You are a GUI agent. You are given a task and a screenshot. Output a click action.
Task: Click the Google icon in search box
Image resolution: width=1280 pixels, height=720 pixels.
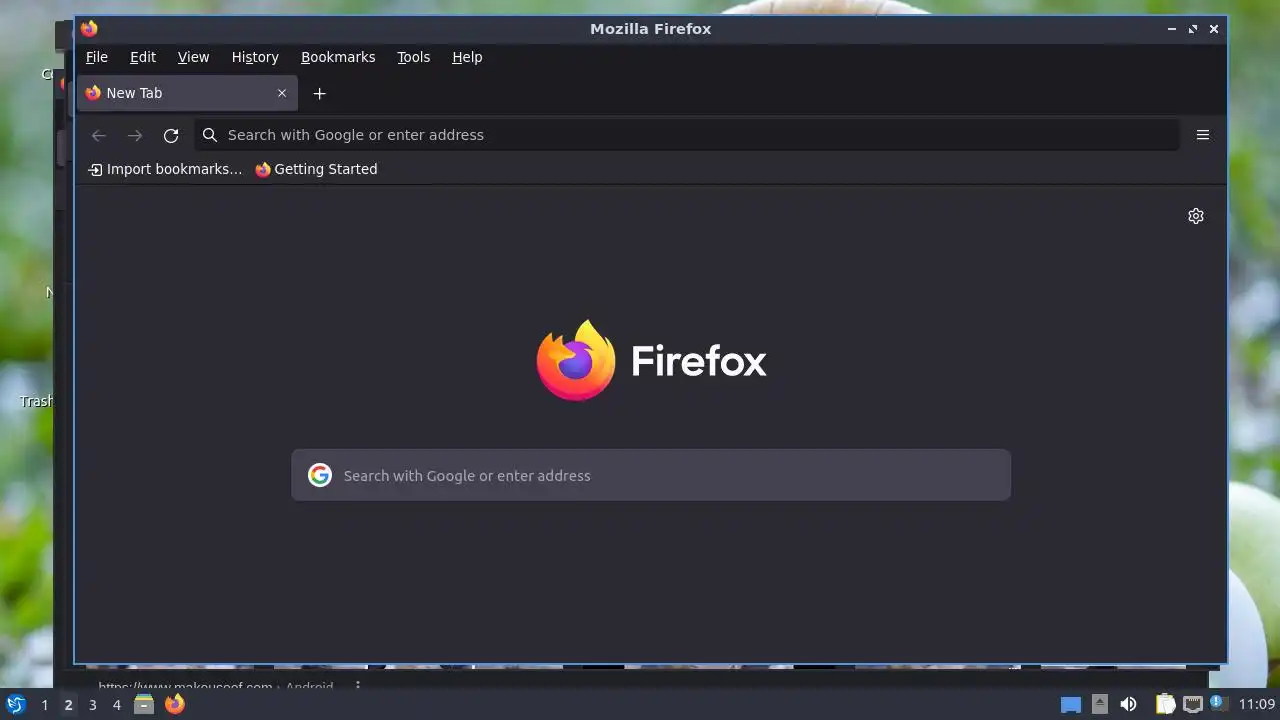pos(320,475)
